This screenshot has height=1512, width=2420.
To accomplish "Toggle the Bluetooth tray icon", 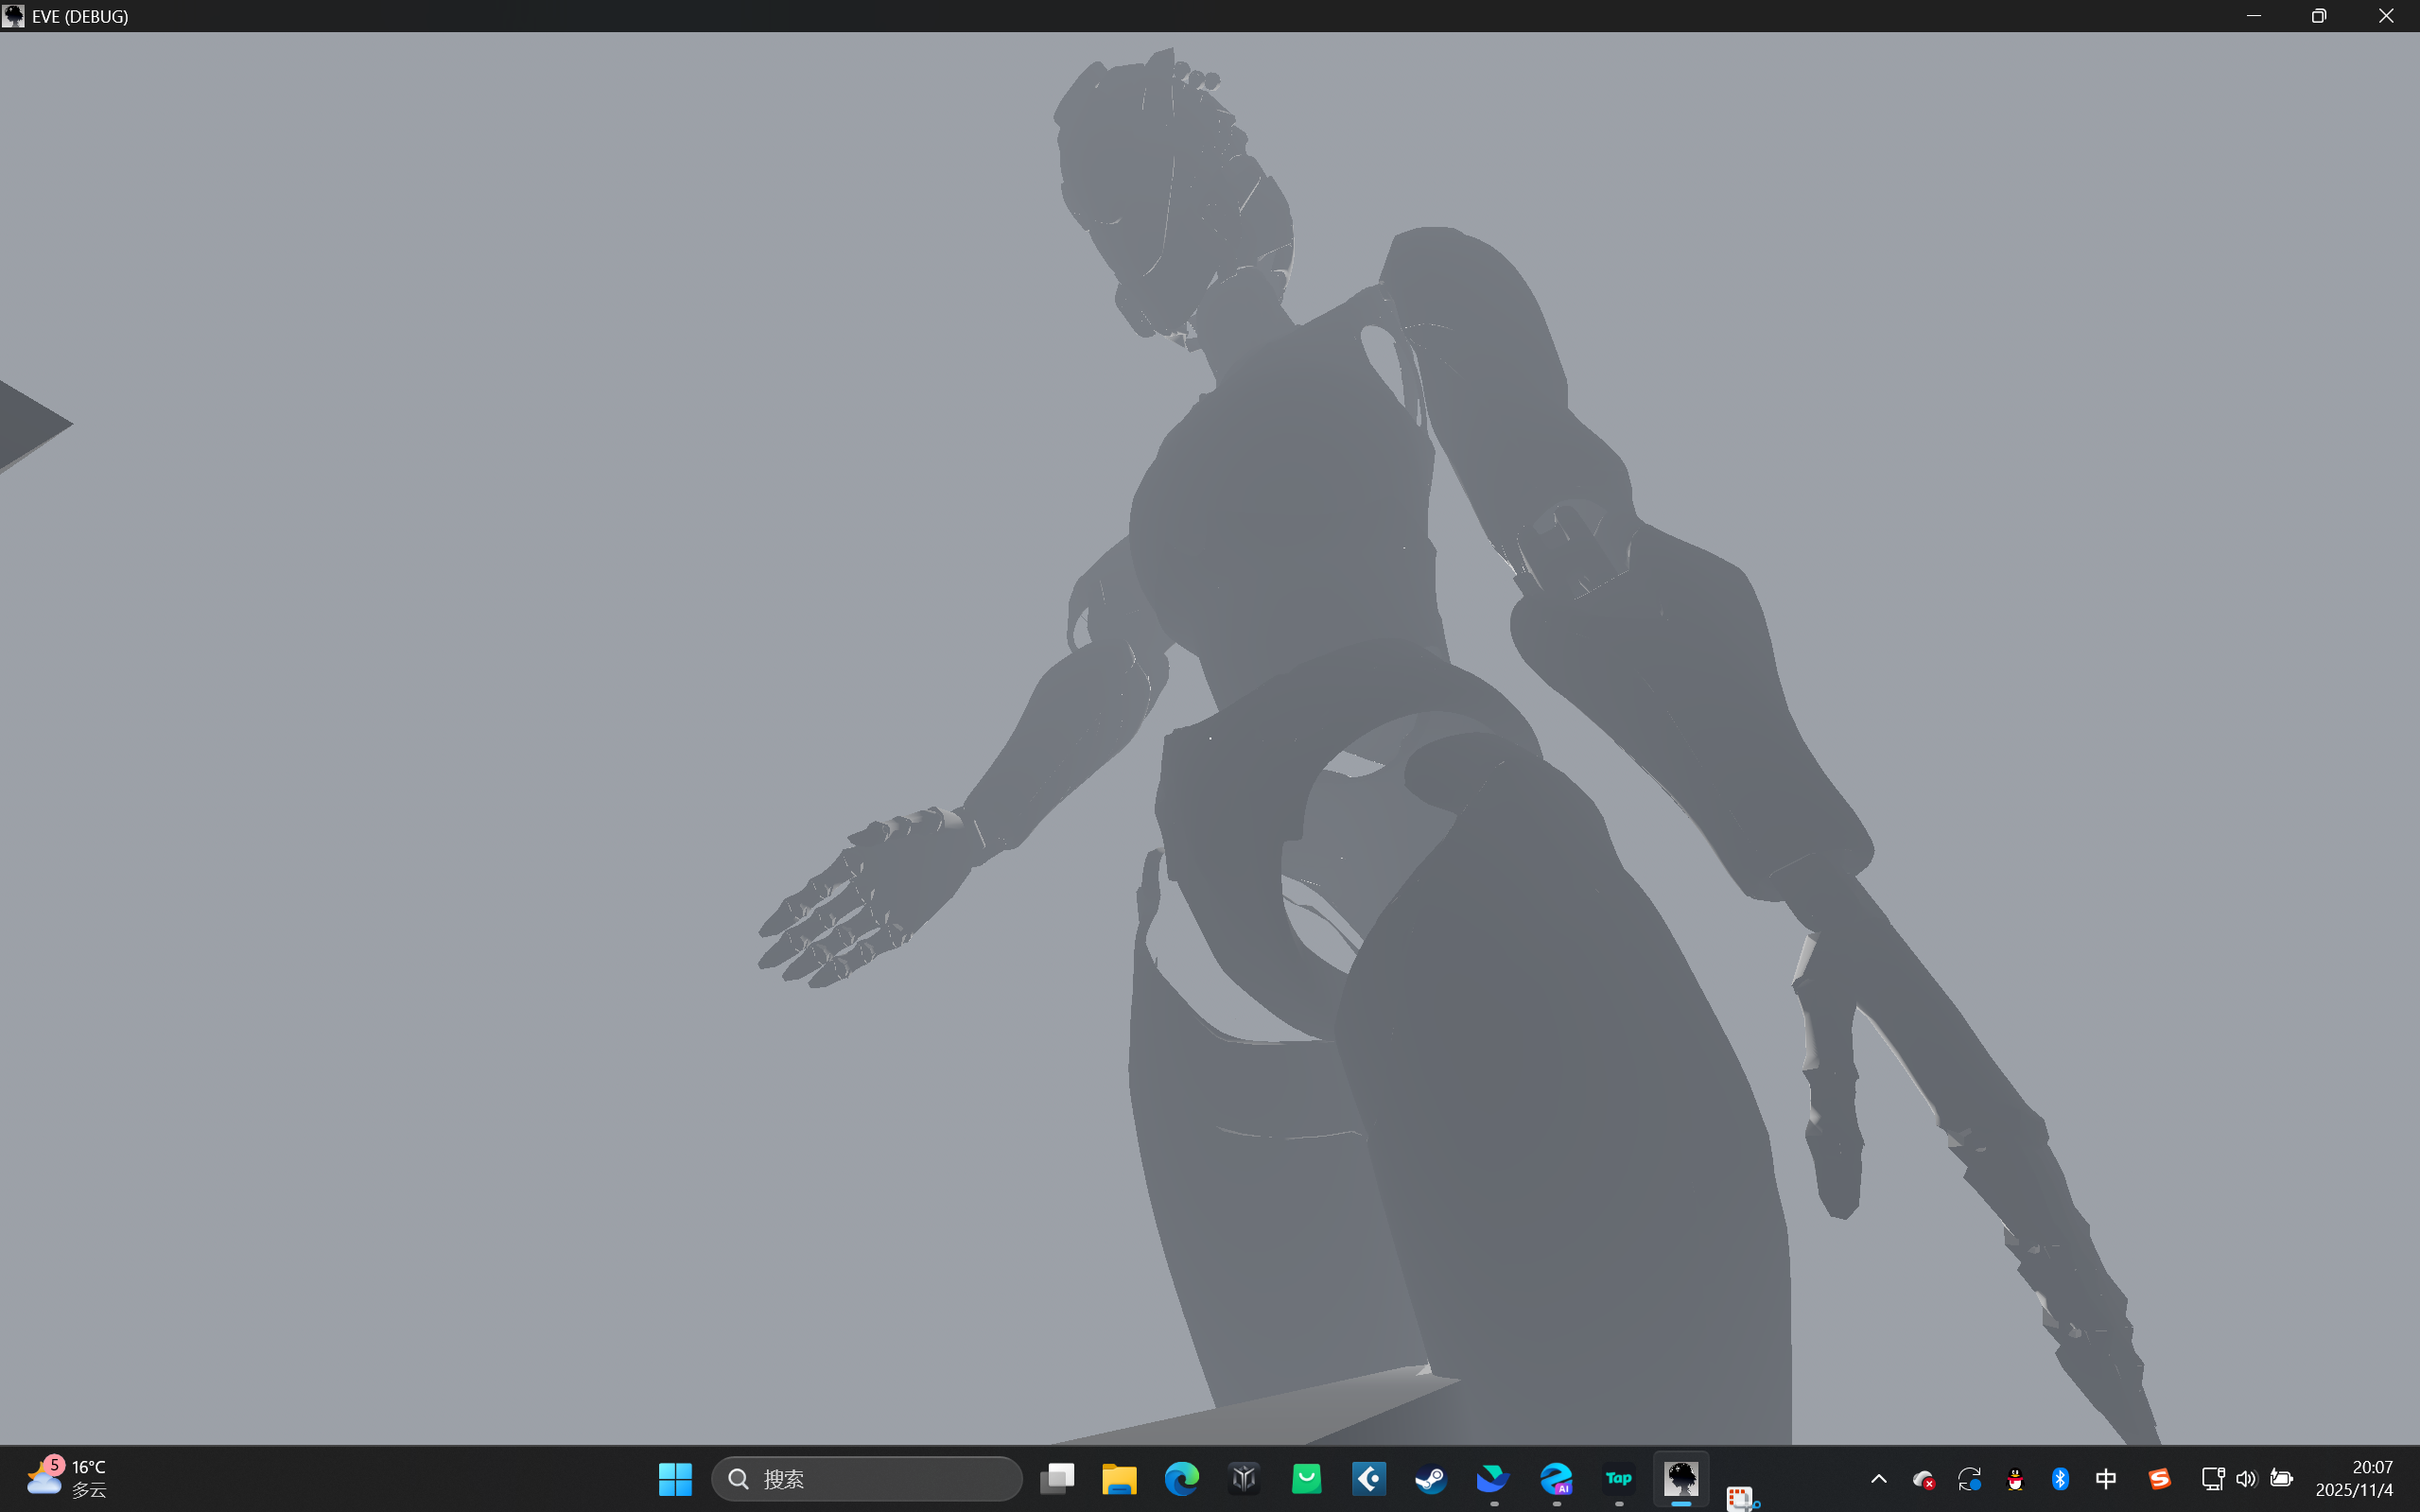I will coord(2060,1478).
